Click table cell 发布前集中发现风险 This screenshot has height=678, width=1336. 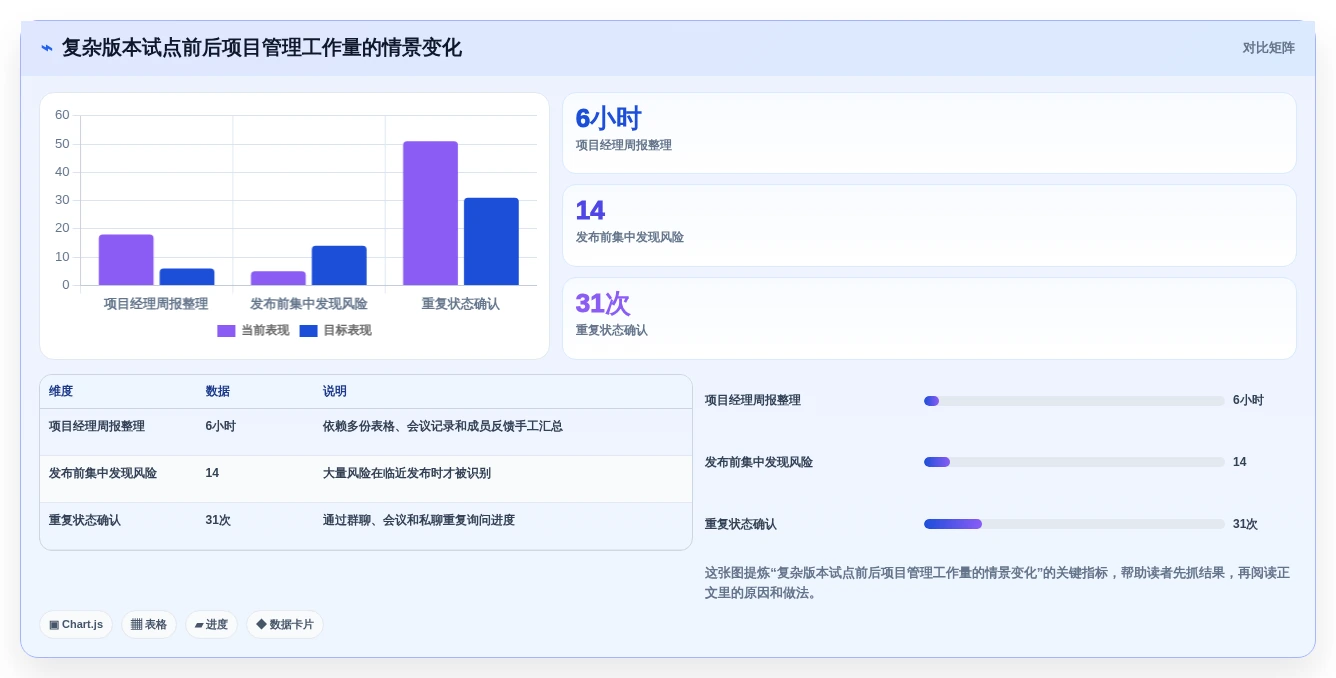coord(103,473)
